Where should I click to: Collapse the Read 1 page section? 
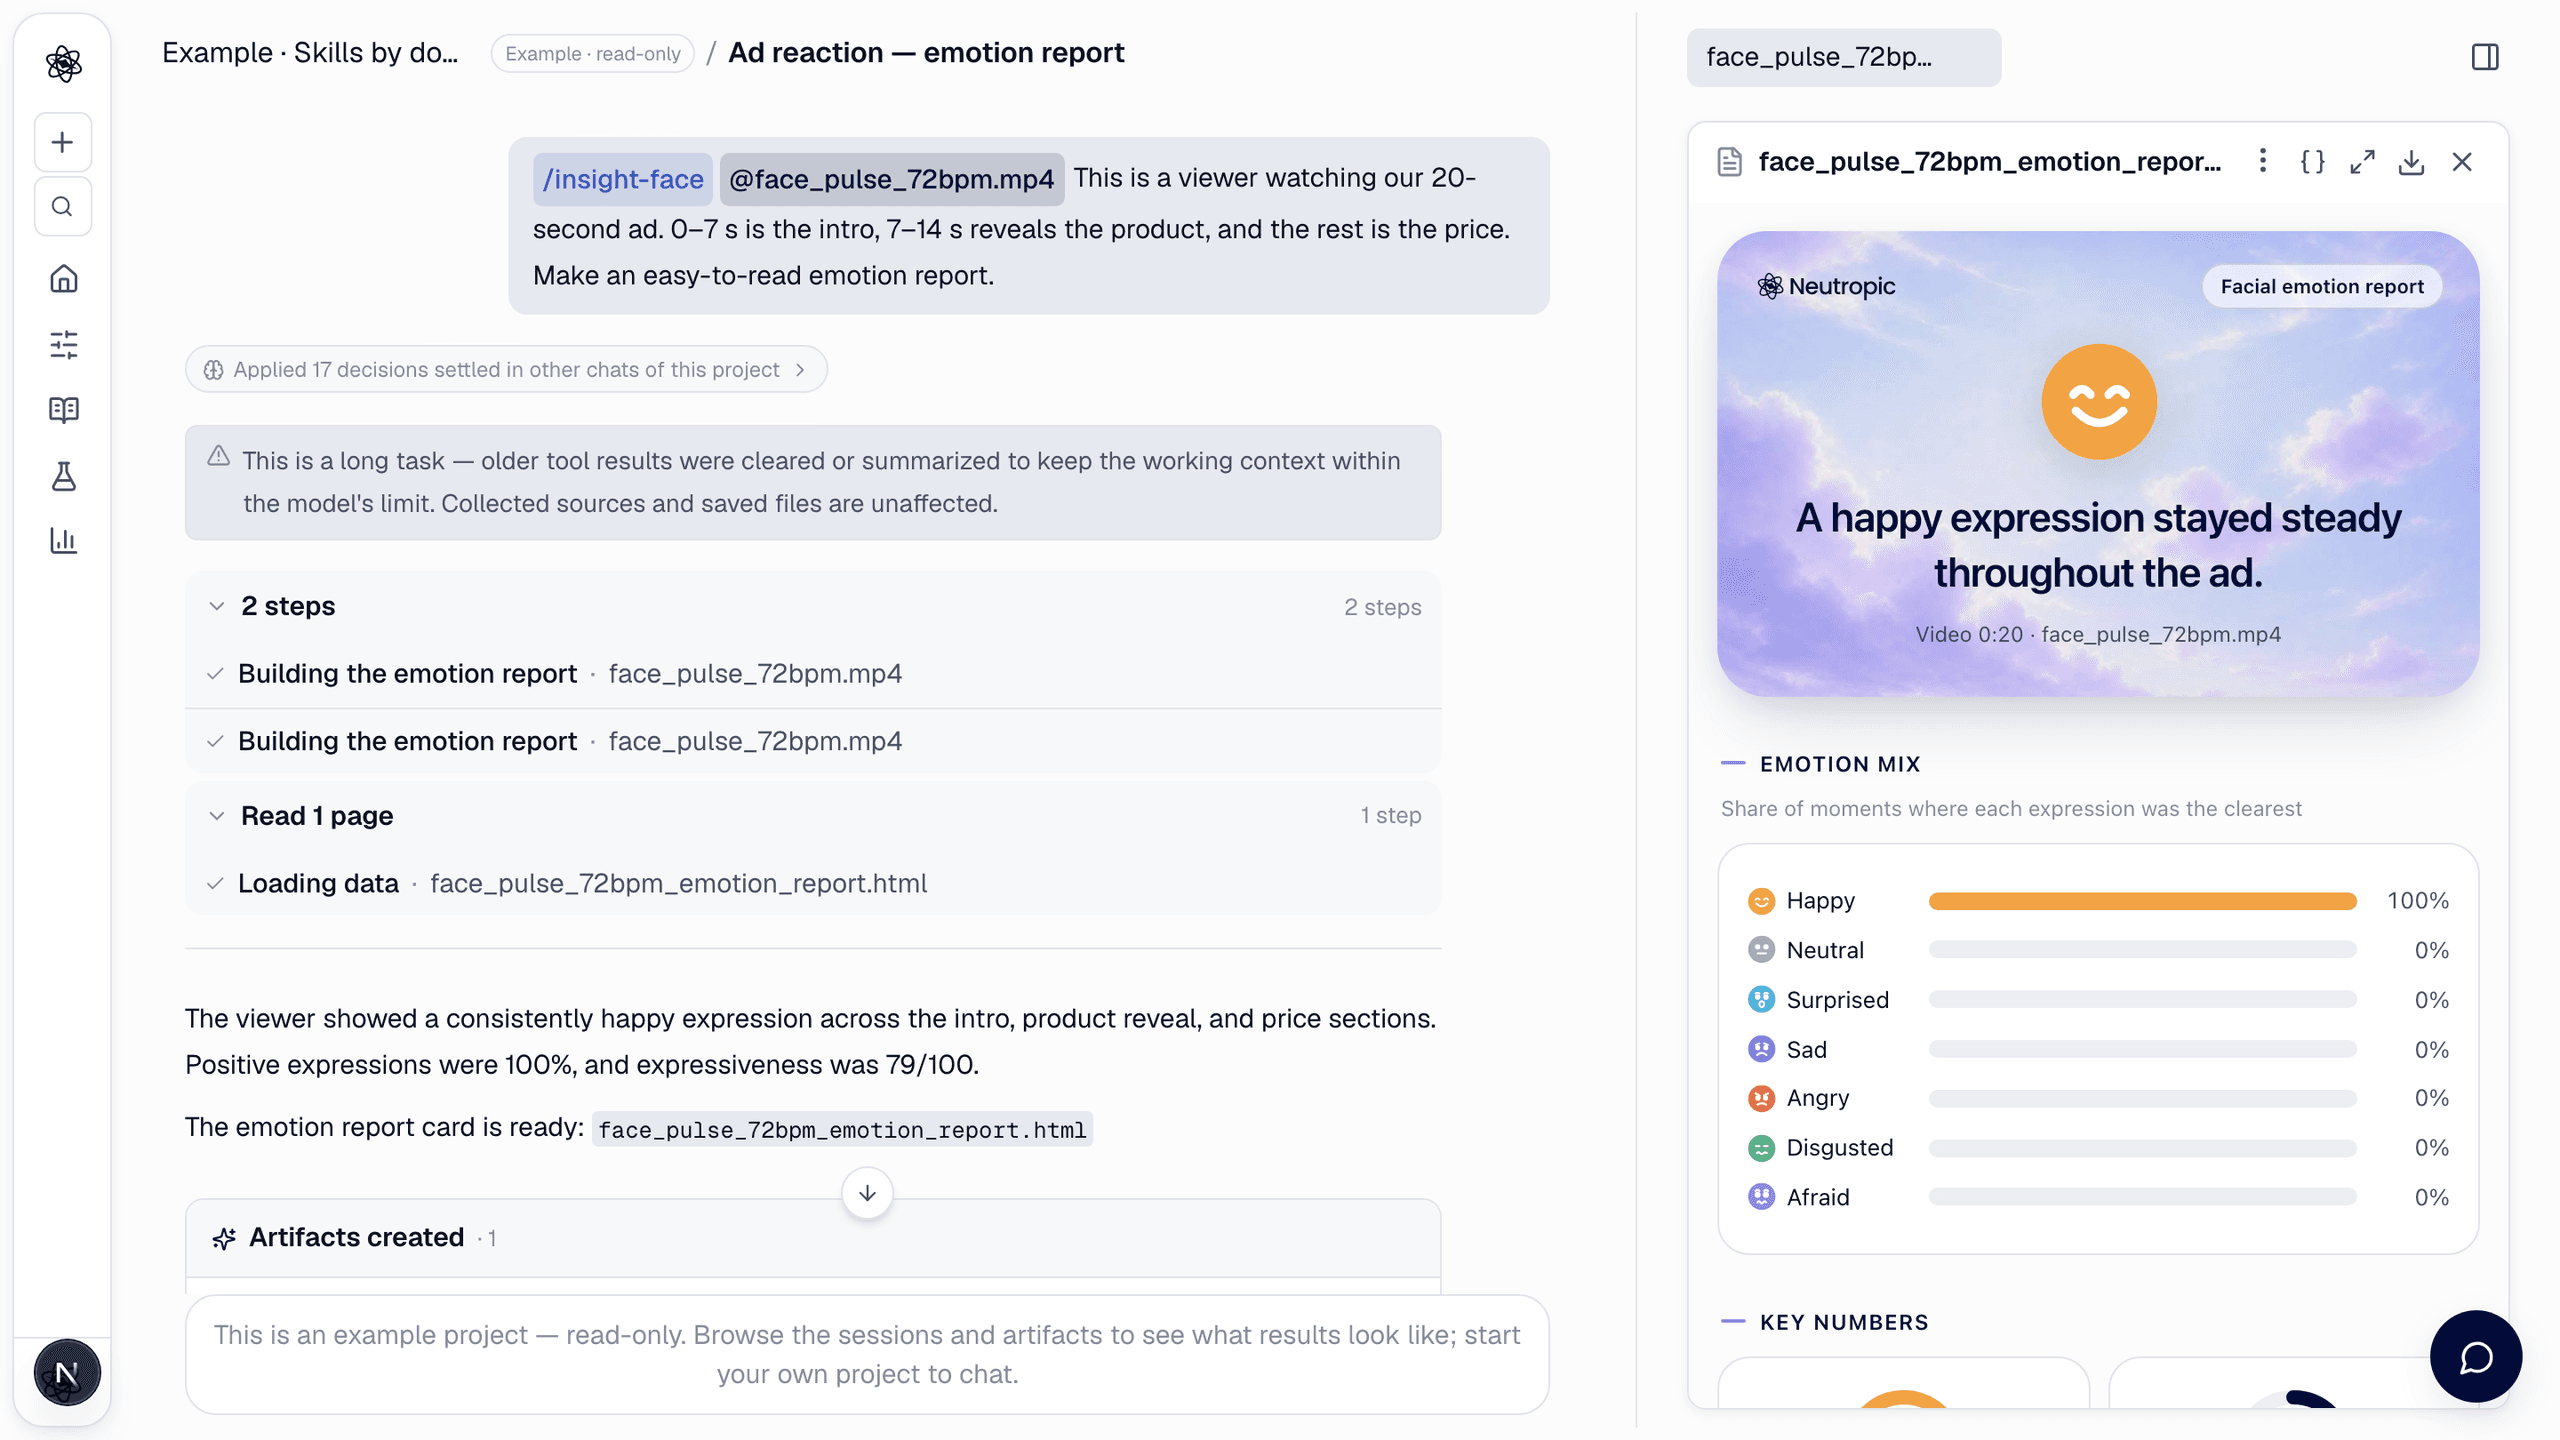216,816
